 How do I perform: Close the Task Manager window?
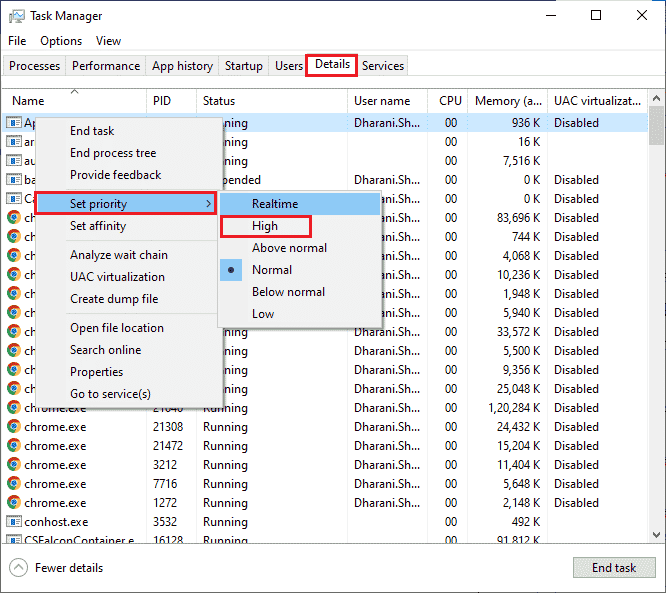coord(642,16)
